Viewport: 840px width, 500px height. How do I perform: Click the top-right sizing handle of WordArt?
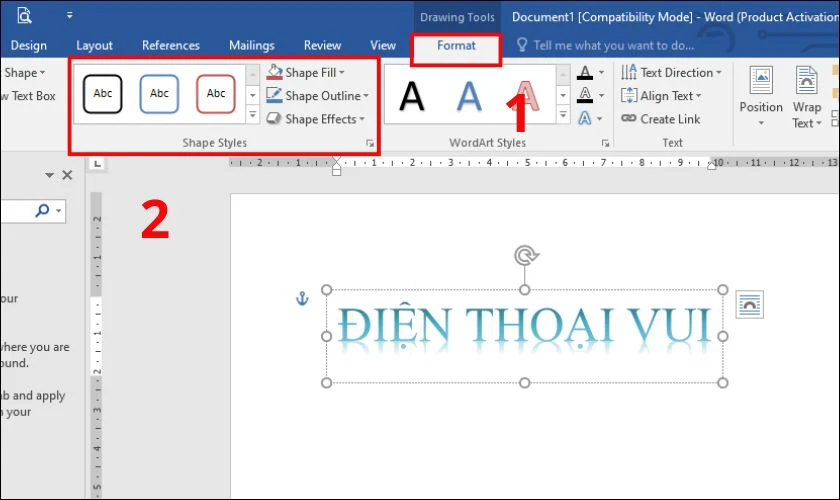click(x=723, y=289)
